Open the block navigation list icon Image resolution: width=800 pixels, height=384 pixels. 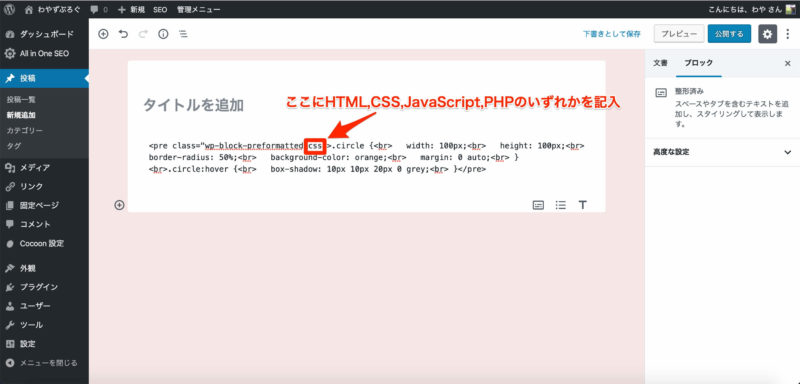(x=183, y=34)
